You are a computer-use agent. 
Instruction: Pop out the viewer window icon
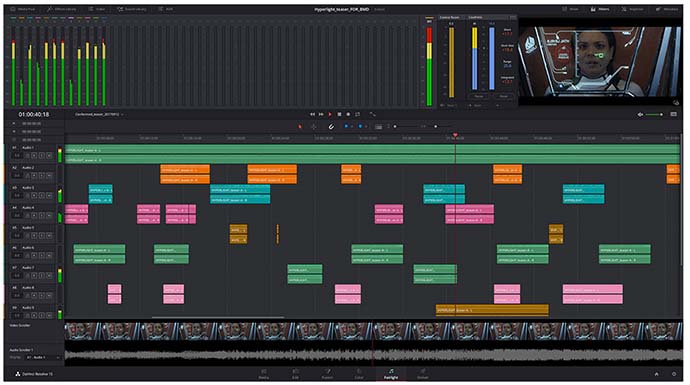click(x=676, y=103)
